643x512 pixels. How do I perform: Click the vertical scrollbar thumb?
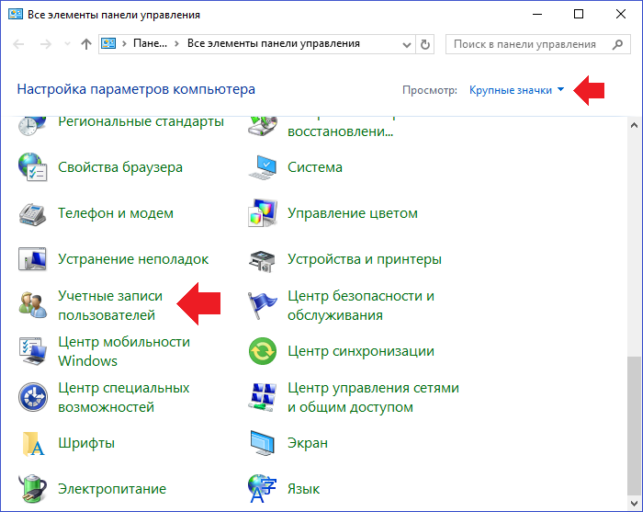pos(634,426)
